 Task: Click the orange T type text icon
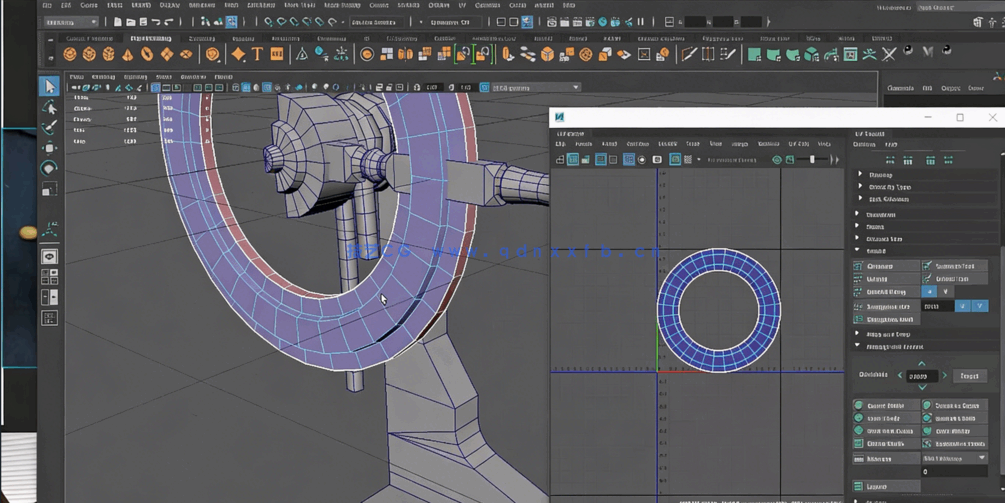[x=258, y=55]
